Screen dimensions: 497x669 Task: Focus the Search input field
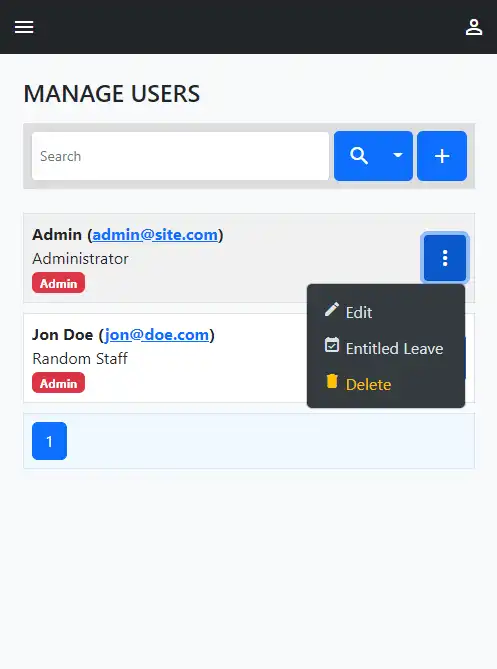[x=180, y=156]
